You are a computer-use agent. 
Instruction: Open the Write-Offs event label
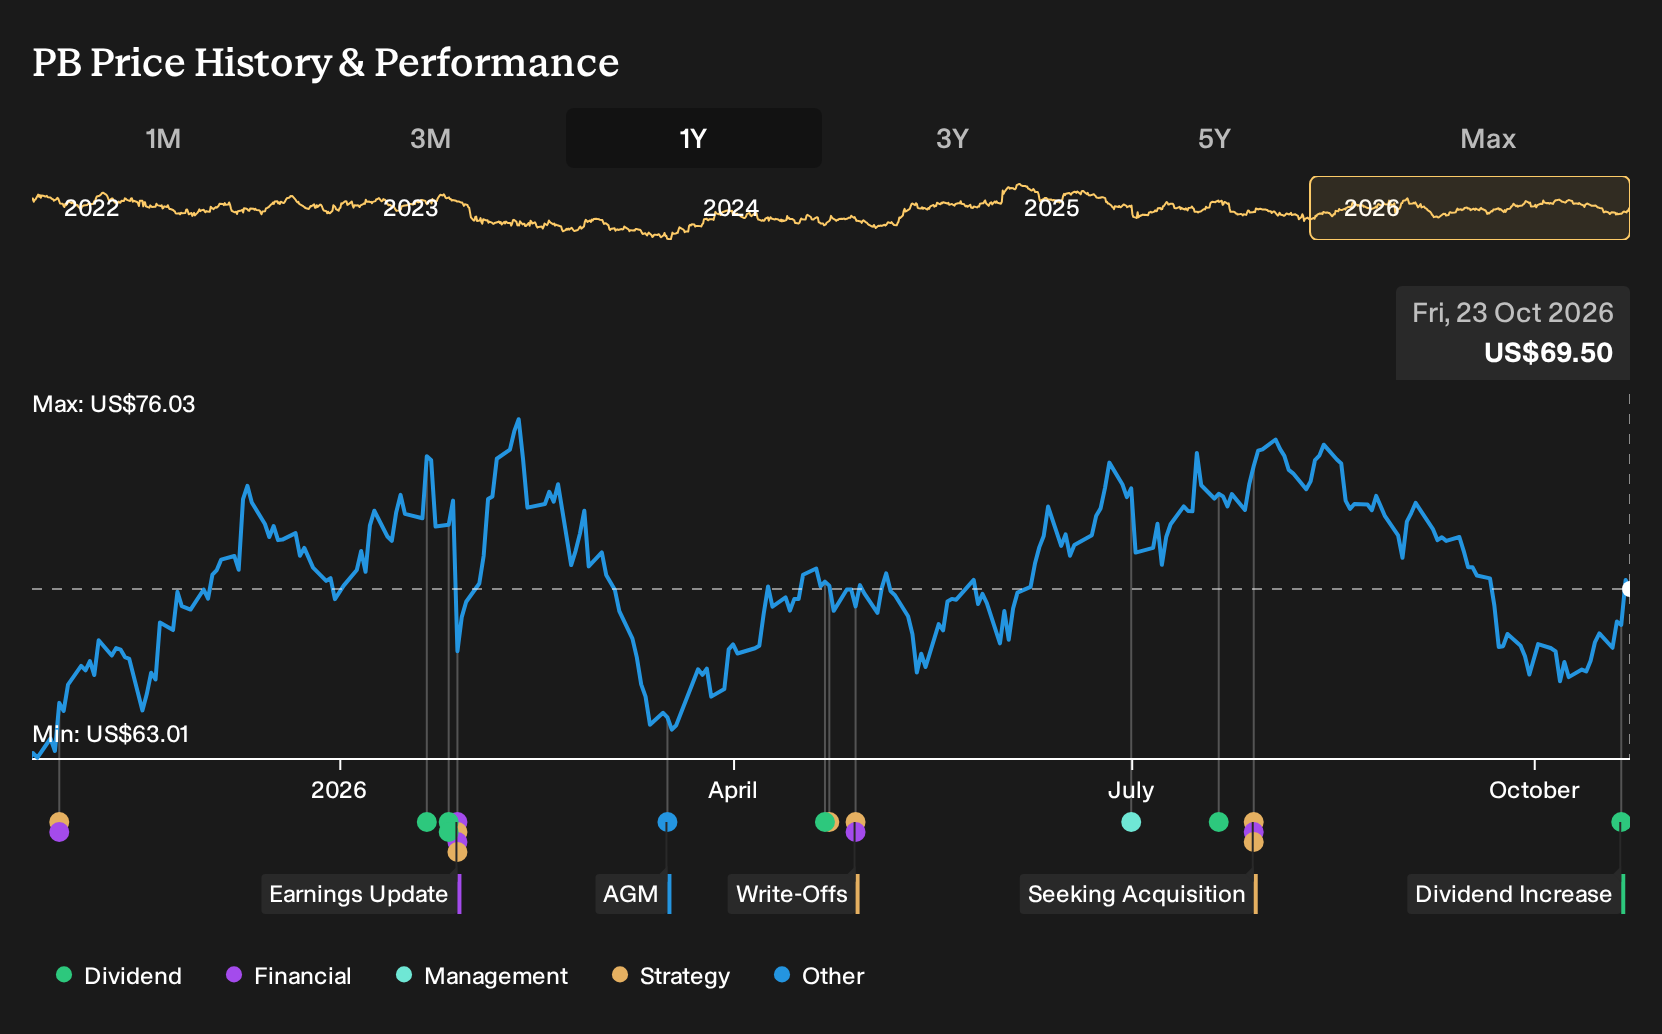click(794, 894)
